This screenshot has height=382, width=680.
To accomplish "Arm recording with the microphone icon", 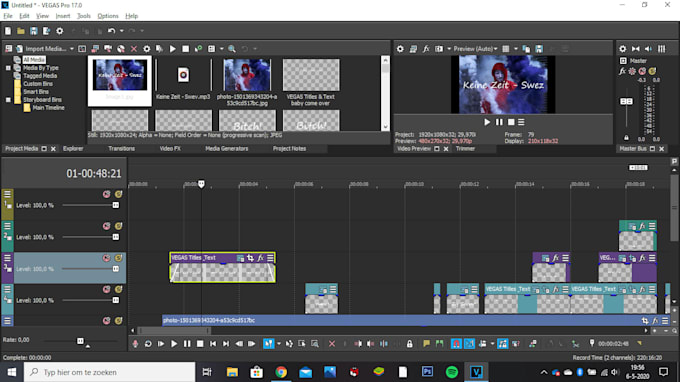I will (135, 344).
